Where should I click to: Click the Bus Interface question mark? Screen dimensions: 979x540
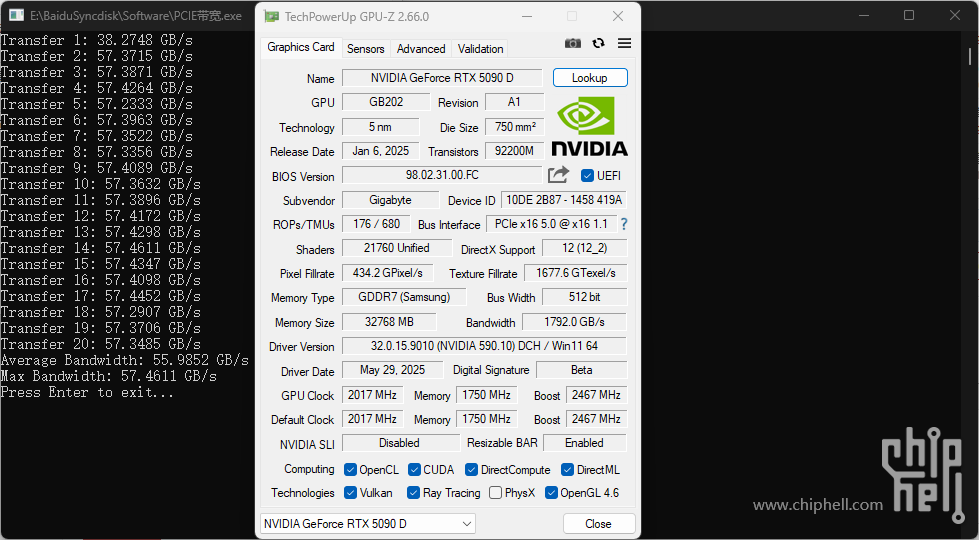click(624, 224)
